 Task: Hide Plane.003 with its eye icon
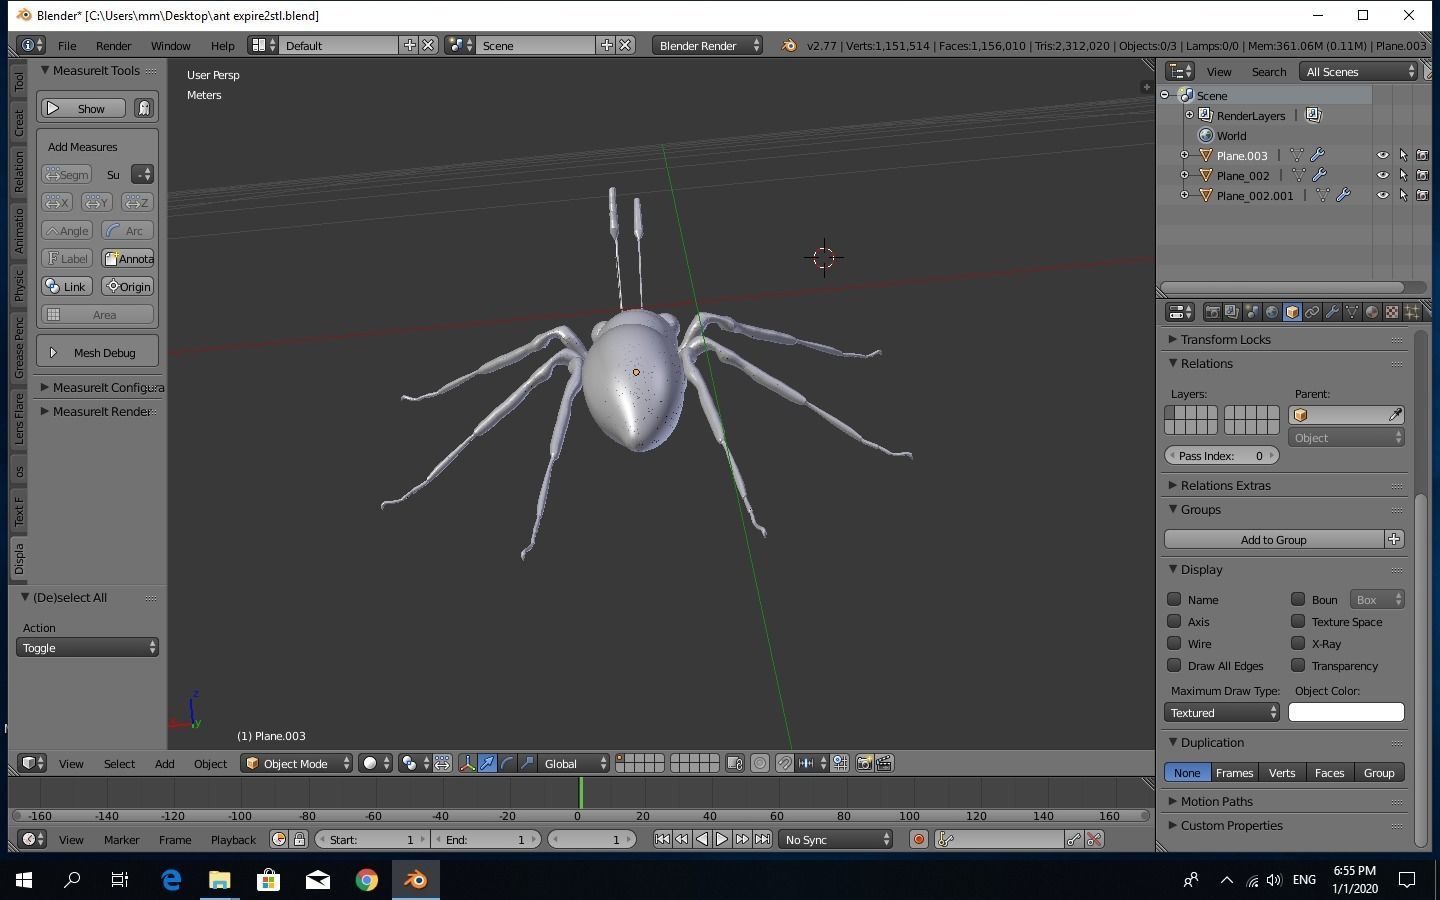1383,155
